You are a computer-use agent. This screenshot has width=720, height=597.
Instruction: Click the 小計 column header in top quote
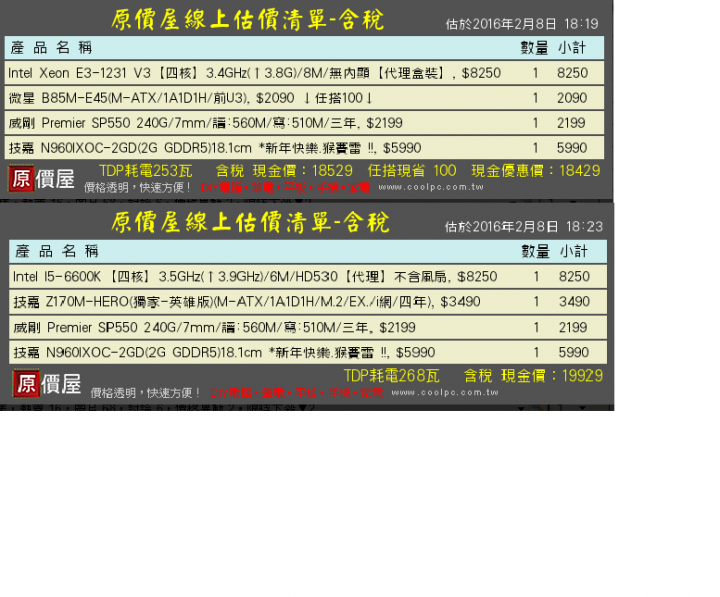tap(572, 47)
